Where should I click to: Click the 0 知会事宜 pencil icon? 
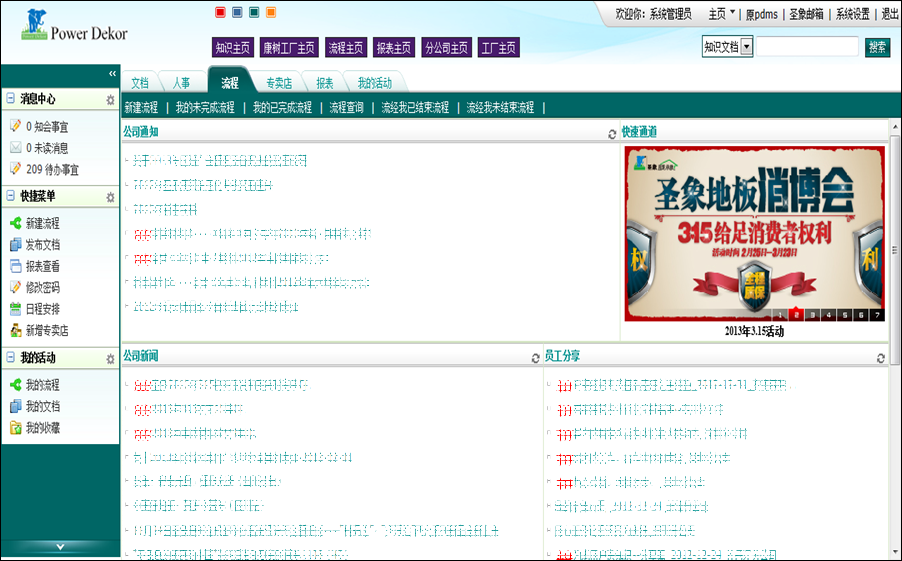click(x=16, y=125)
